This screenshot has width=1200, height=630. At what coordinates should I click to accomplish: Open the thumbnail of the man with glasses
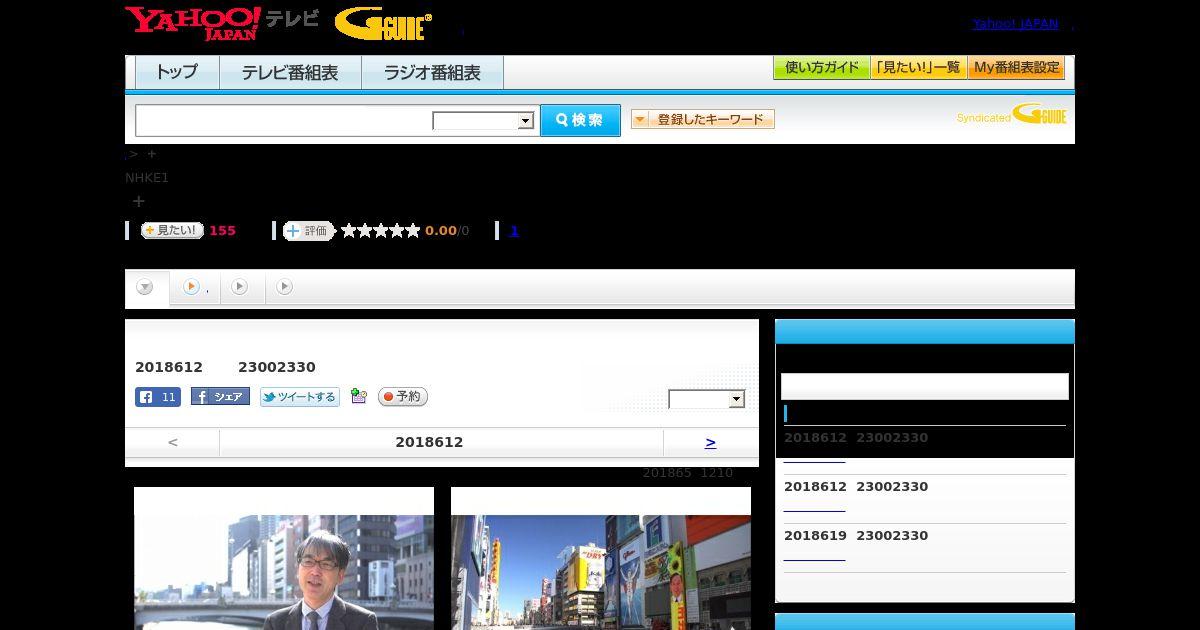point(284,558)
